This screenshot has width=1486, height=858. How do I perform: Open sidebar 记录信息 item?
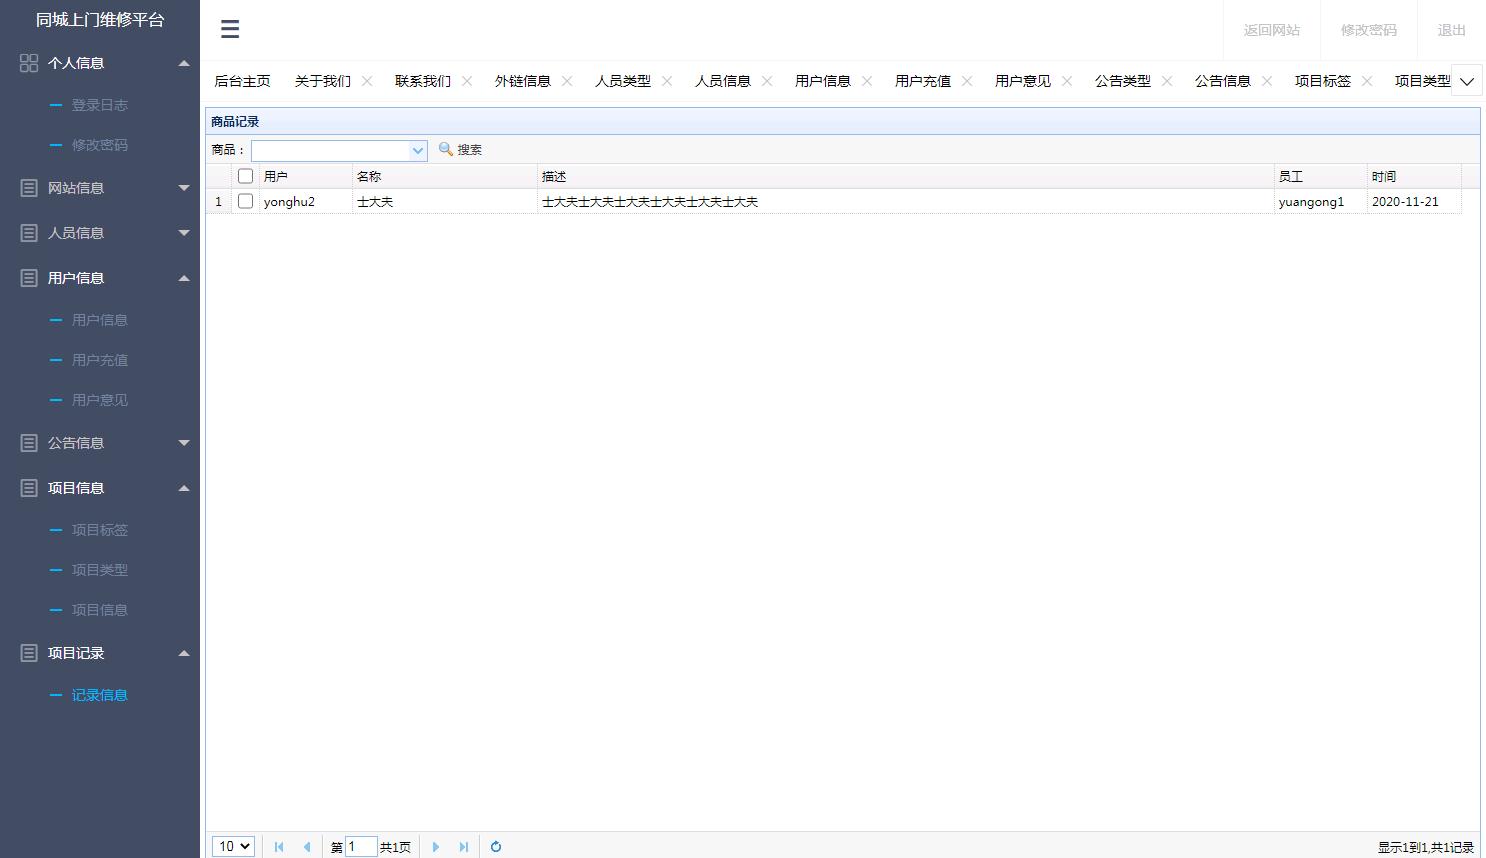click(100, 695)
